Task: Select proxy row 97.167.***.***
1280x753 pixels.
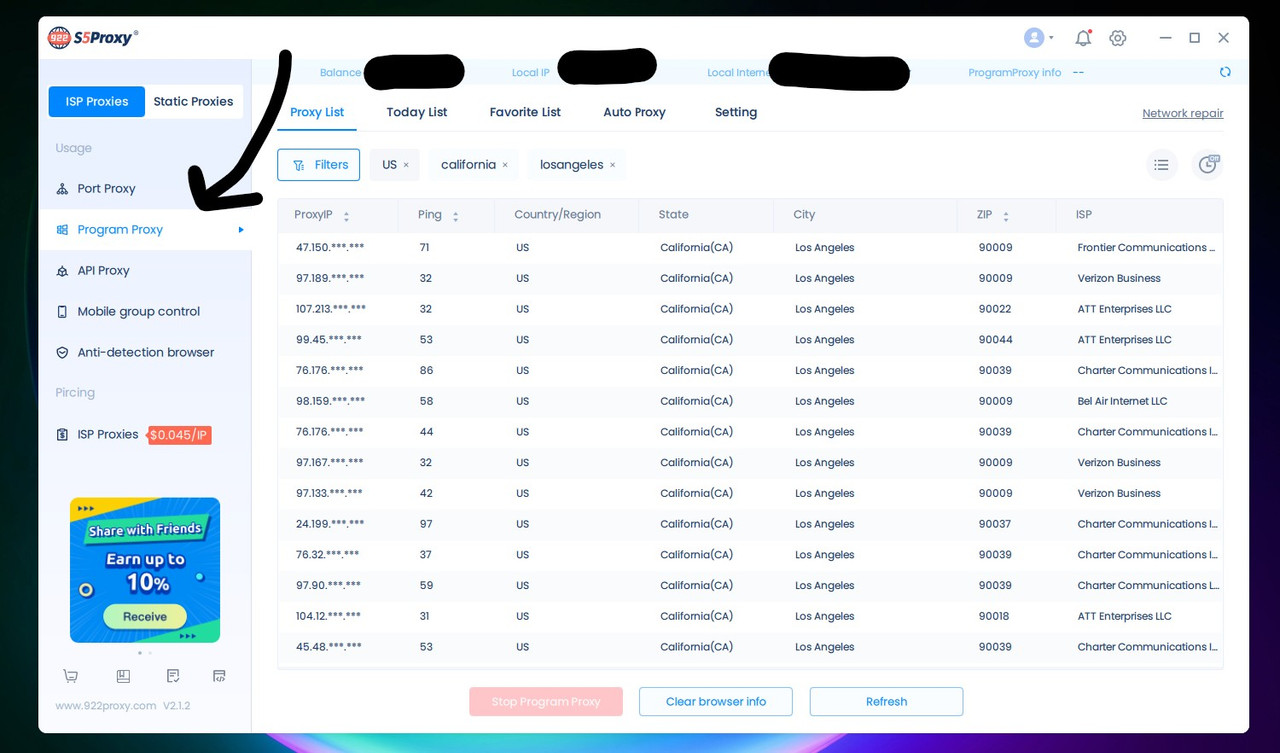Action: (750, 462)
